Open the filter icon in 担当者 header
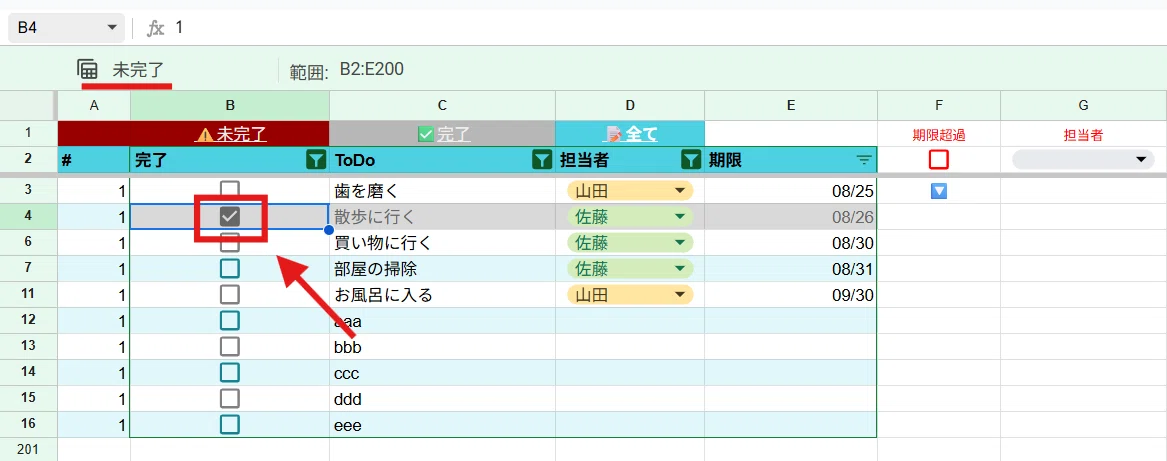1167x461 pixels. [691, 159]
